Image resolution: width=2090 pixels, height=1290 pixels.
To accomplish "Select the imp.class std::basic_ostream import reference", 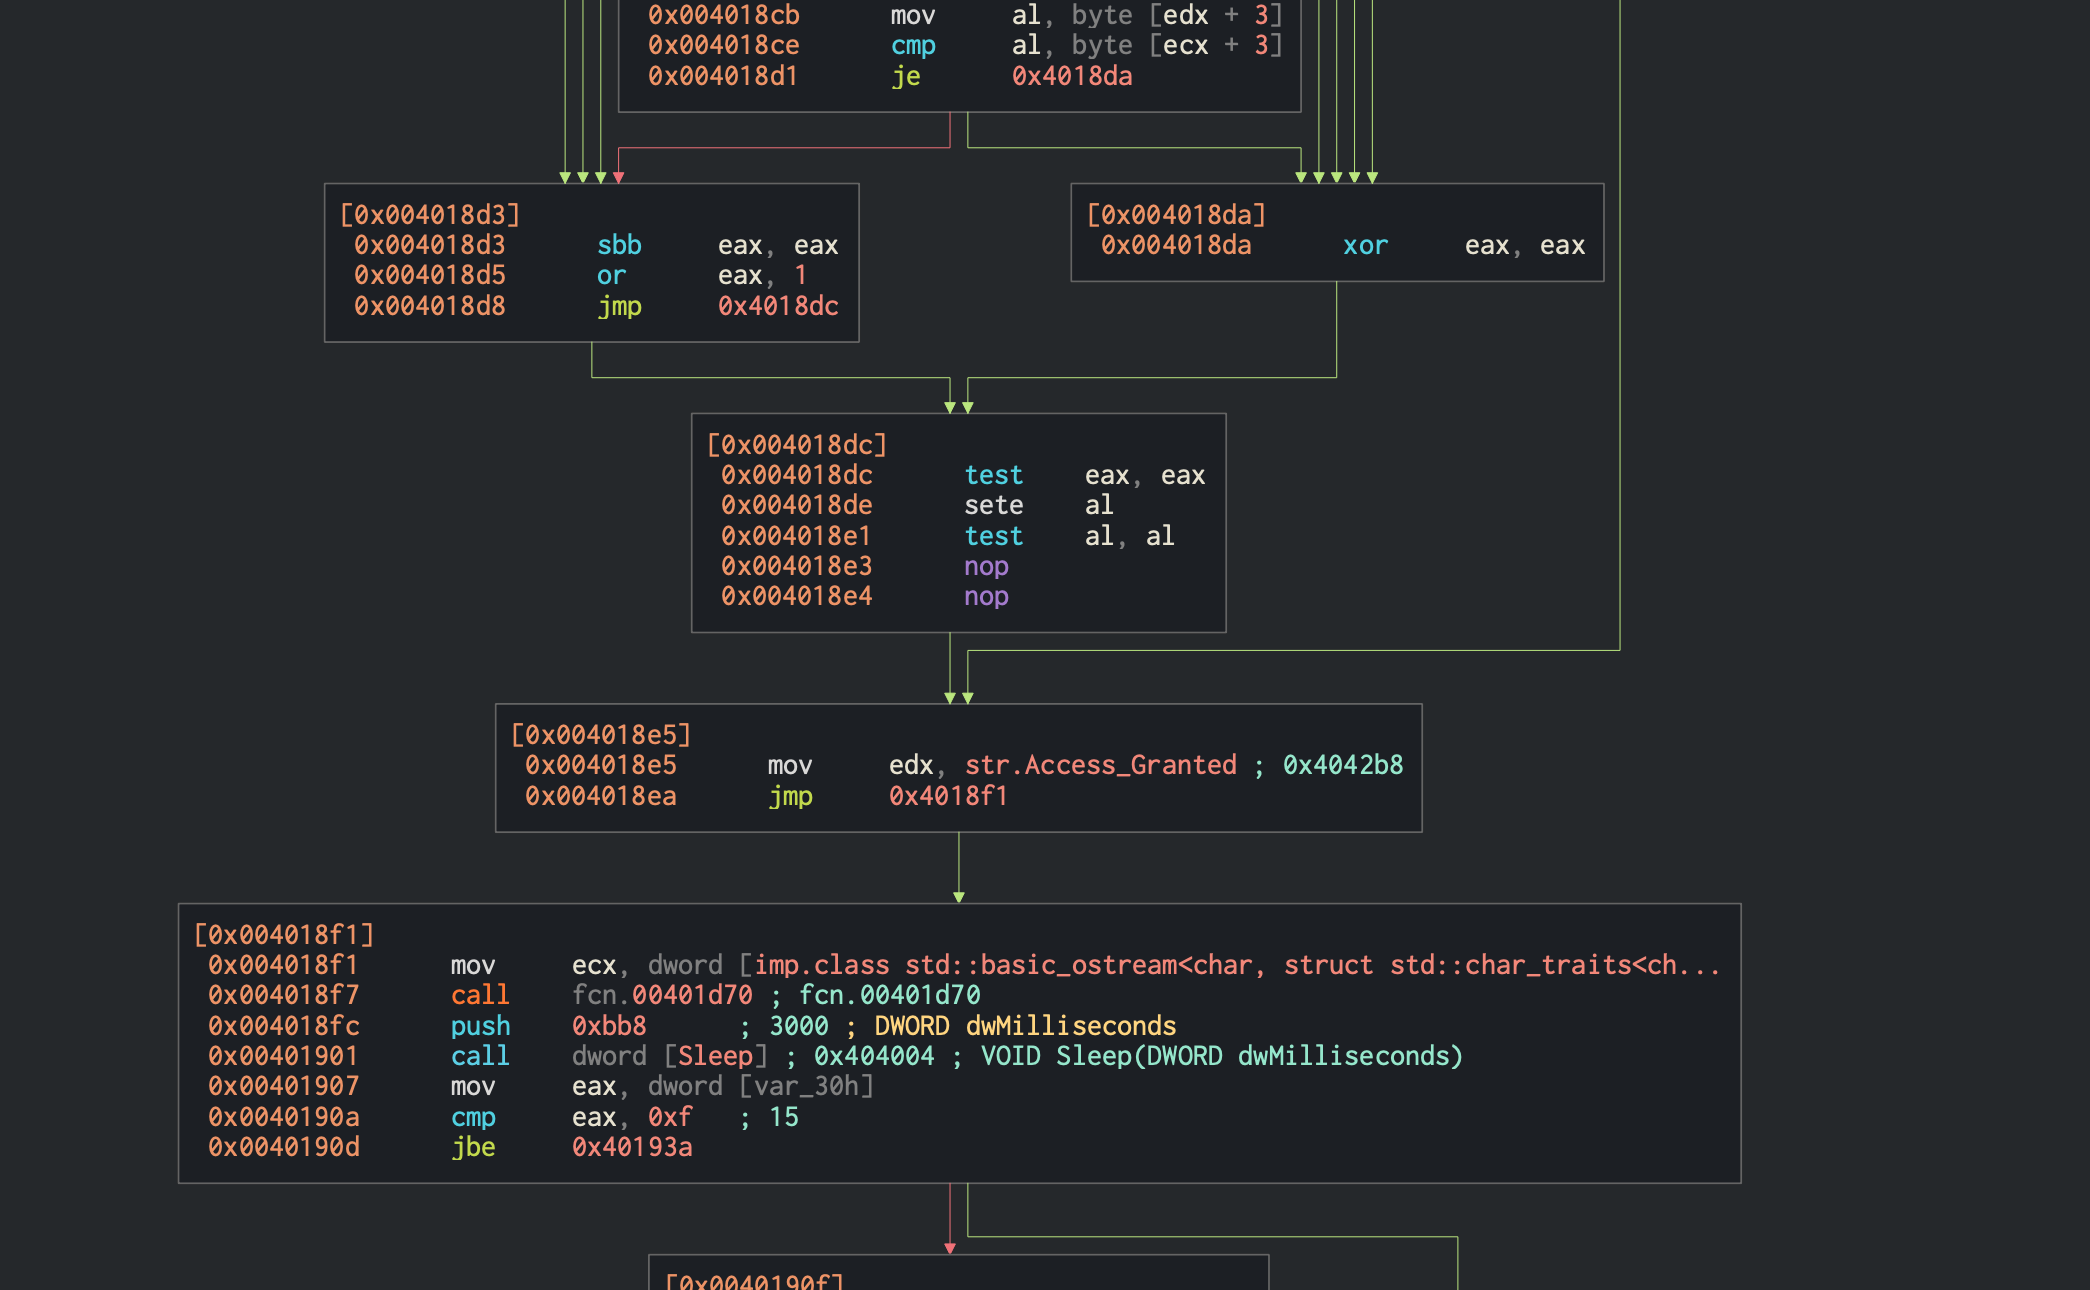I will (x=1236, y=965).
